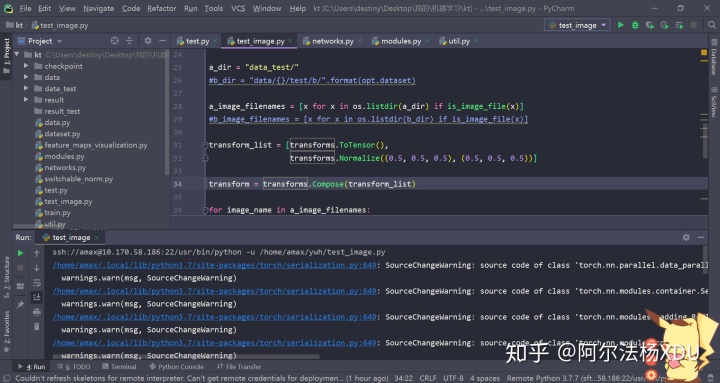Open the File menu

26,8
